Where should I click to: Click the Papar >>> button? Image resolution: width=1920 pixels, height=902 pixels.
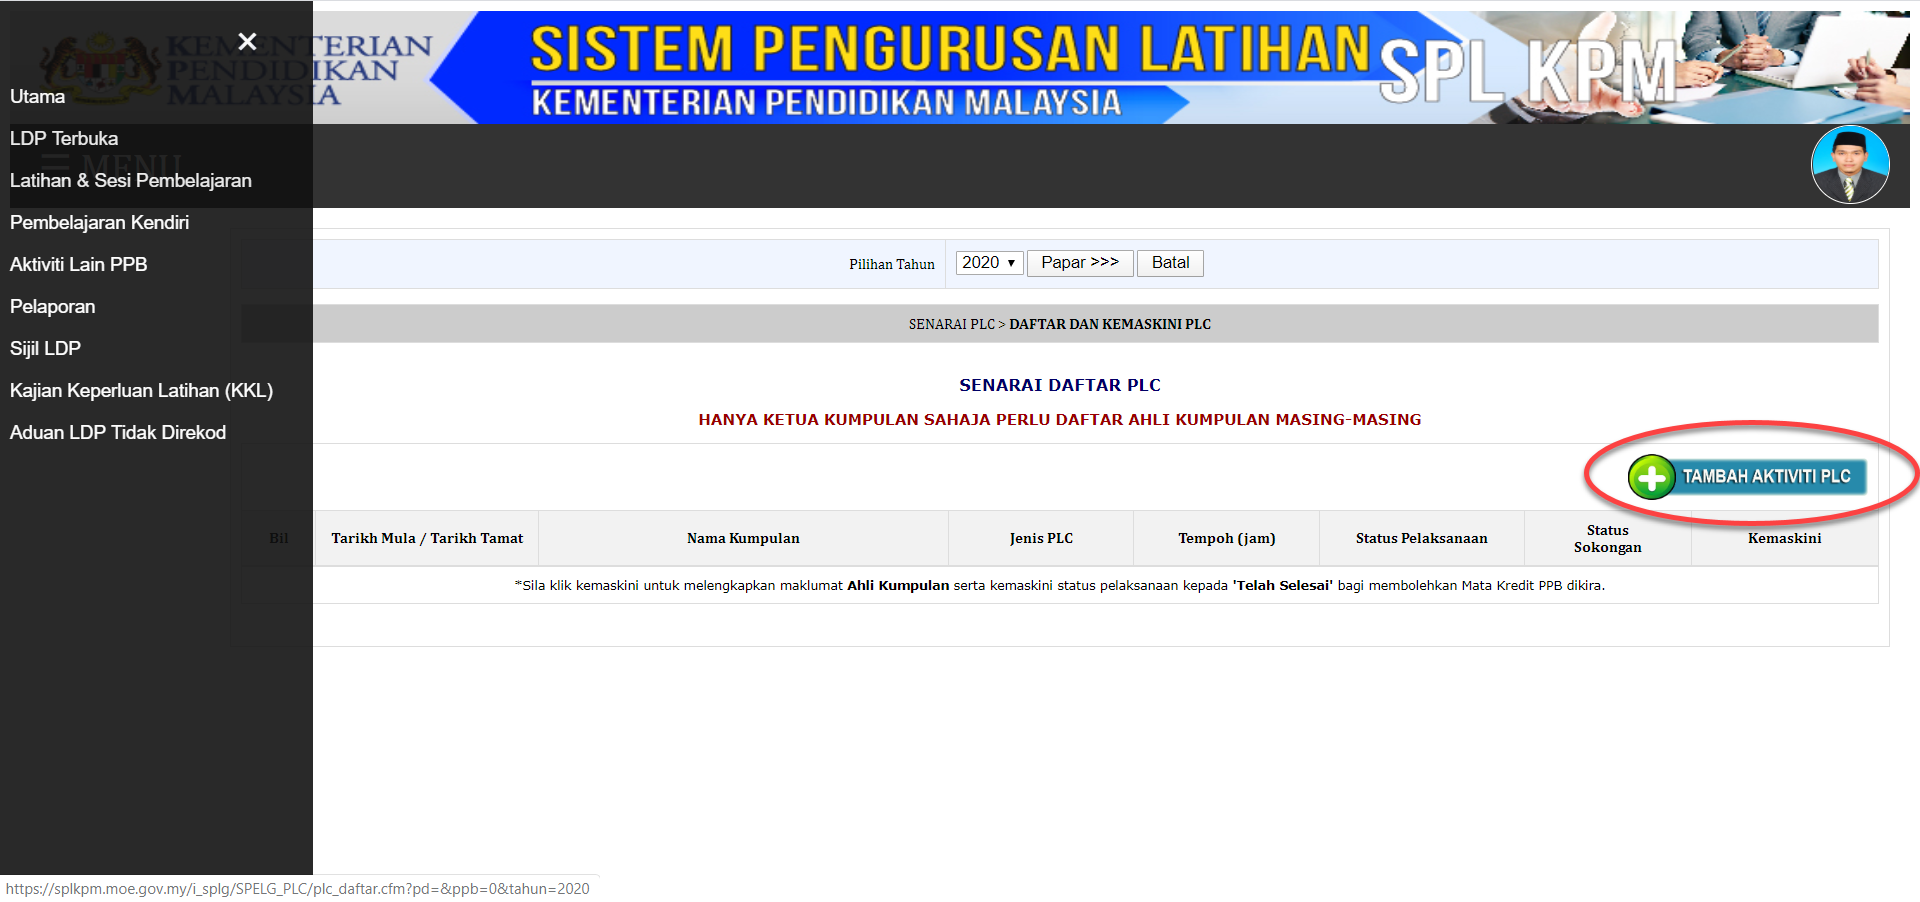tap(1080, 263)
